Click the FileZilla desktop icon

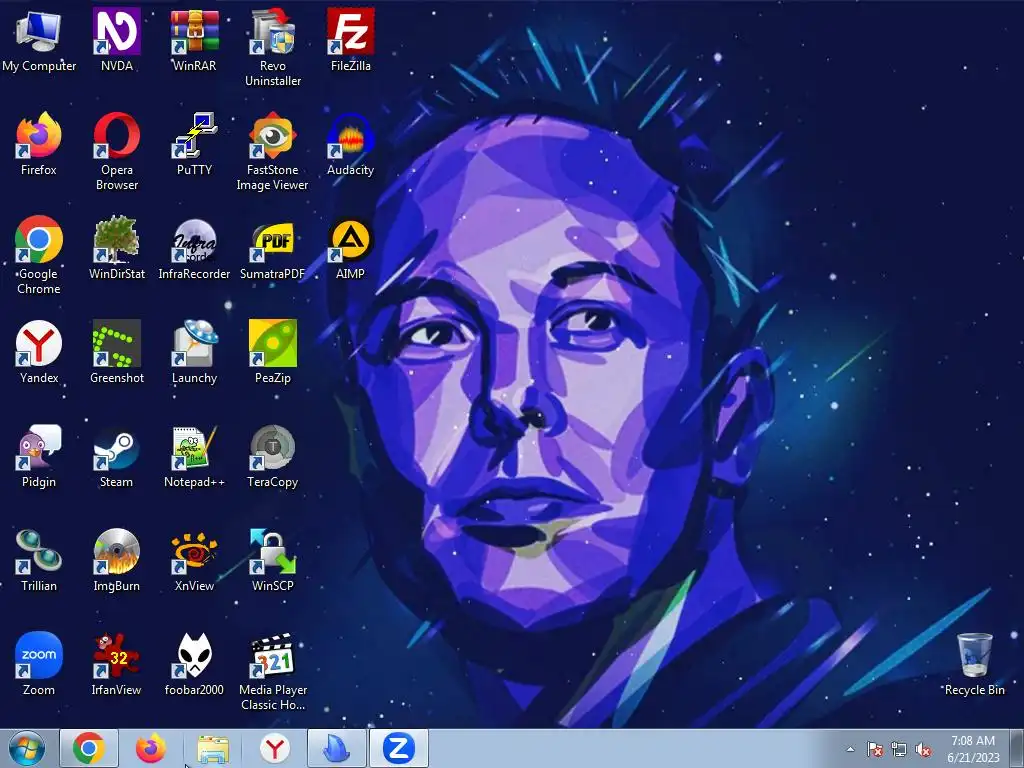(x=350, y=31)
